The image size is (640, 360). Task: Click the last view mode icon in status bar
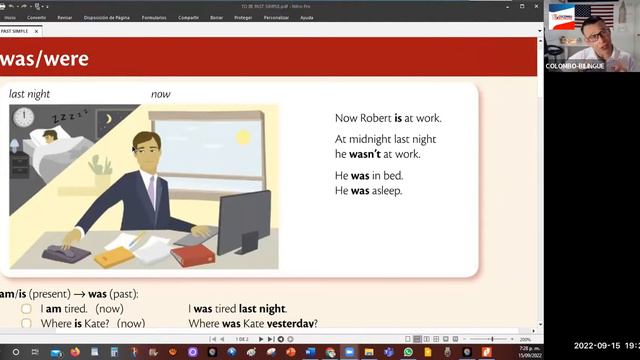pyautogui.click(x=455, y=339)
